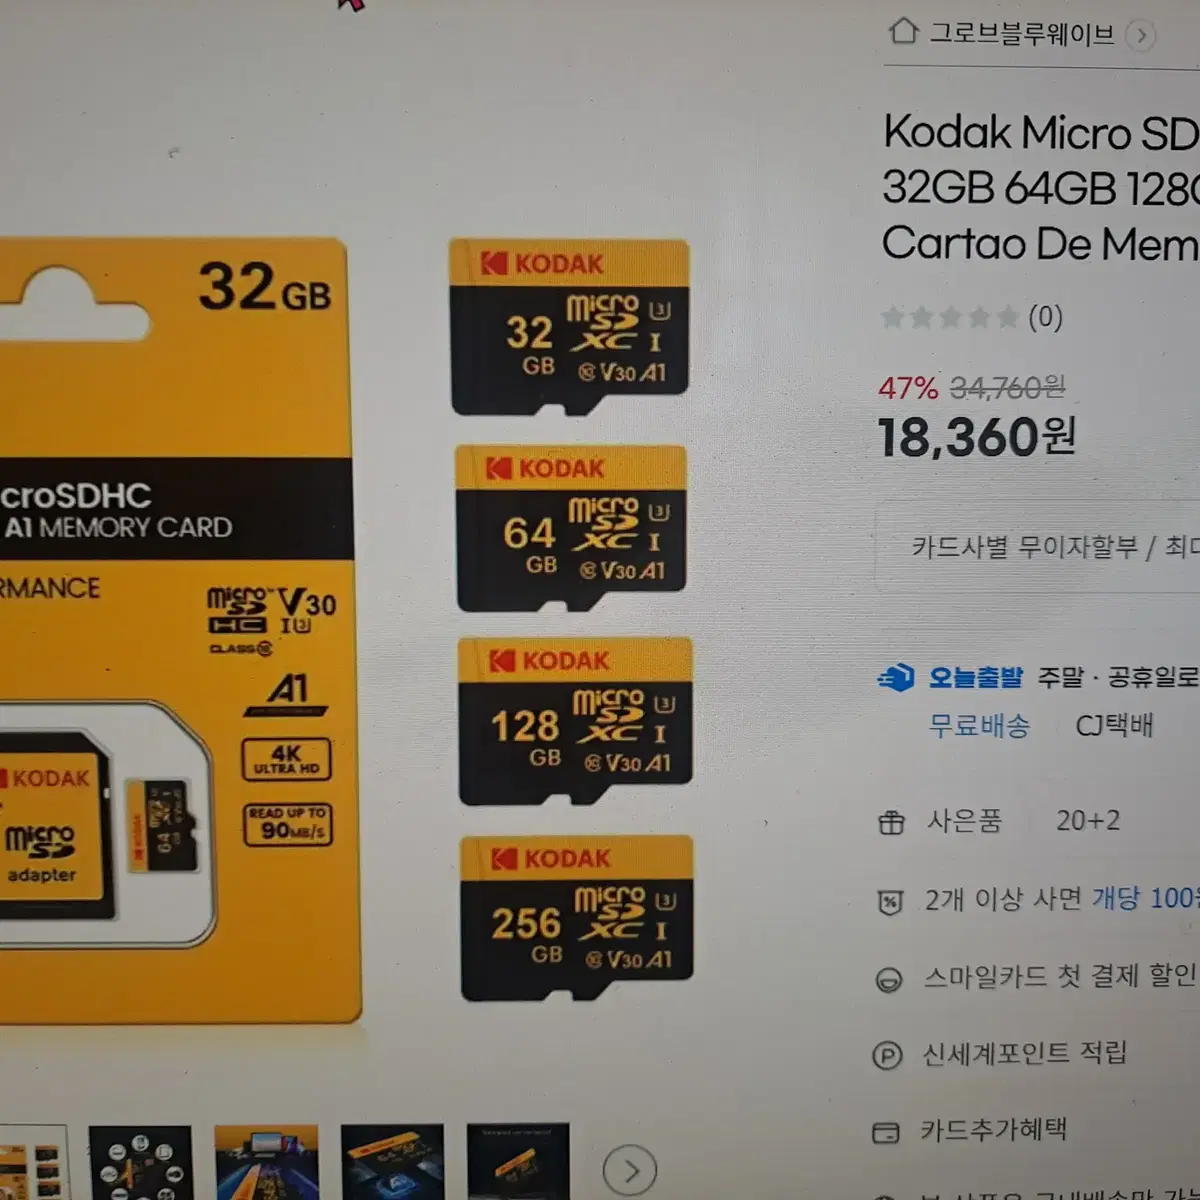Click next arrow in thumbnail carousel
This screenshot has height=1200, width=1200.
[630, 1169]
